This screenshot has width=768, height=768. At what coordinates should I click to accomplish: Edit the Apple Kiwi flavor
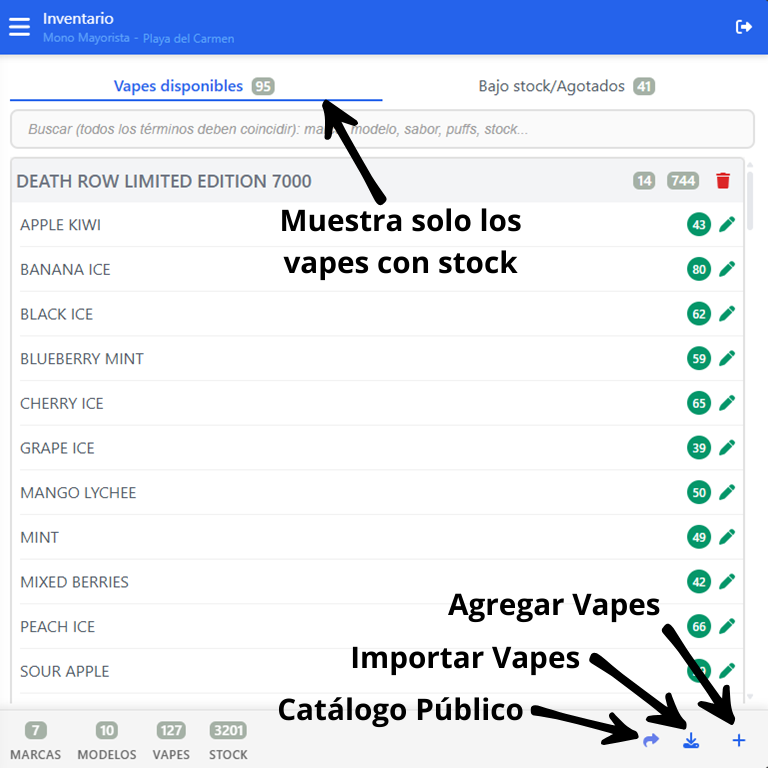tap(727, 225)
